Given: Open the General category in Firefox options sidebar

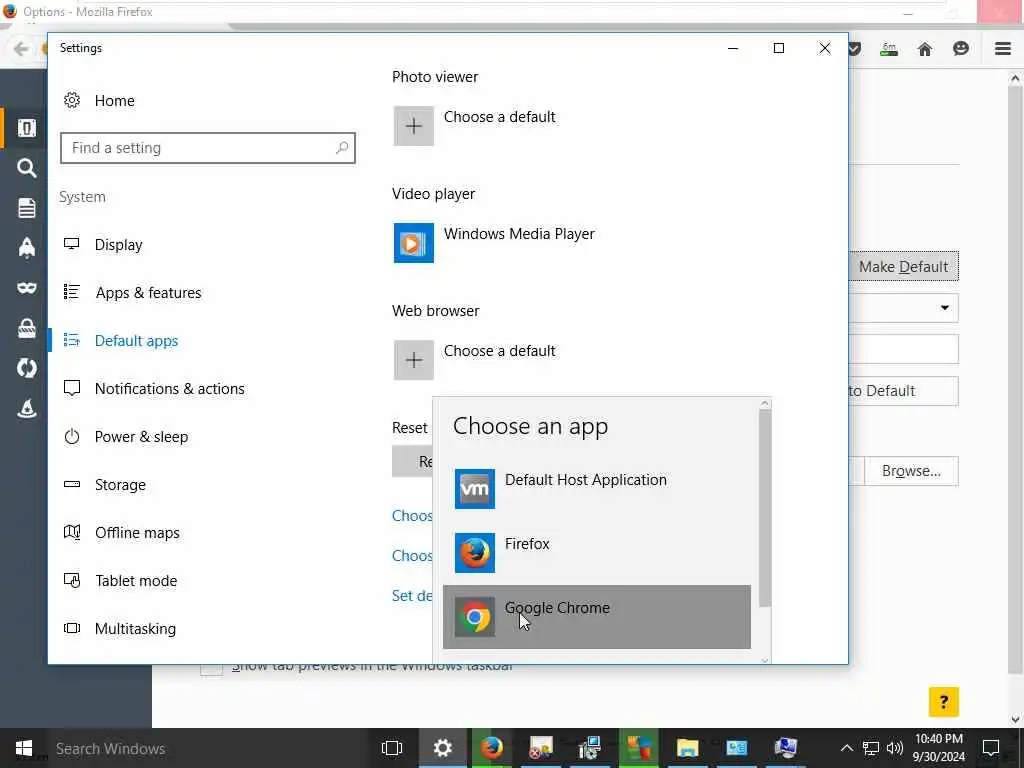Looking at the screenshot, I should pyautogui.click(x=26, y=128).
